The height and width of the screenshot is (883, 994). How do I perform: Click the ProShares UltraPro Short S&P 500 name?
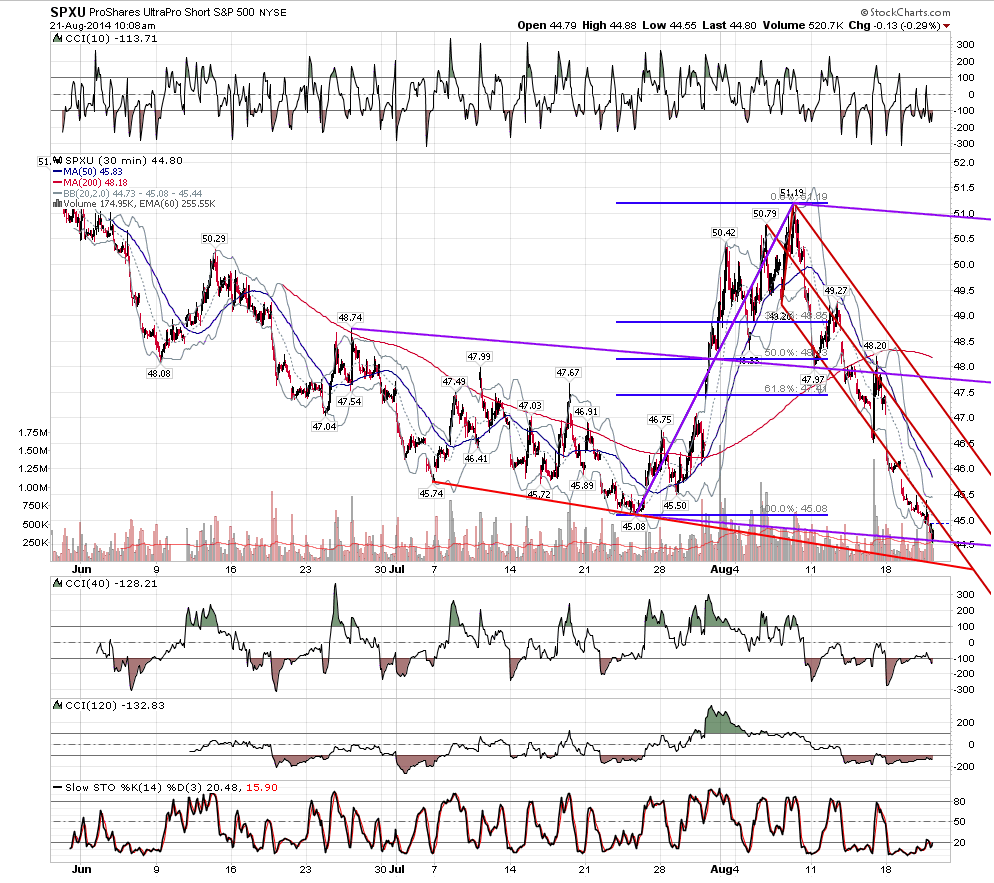172,13
